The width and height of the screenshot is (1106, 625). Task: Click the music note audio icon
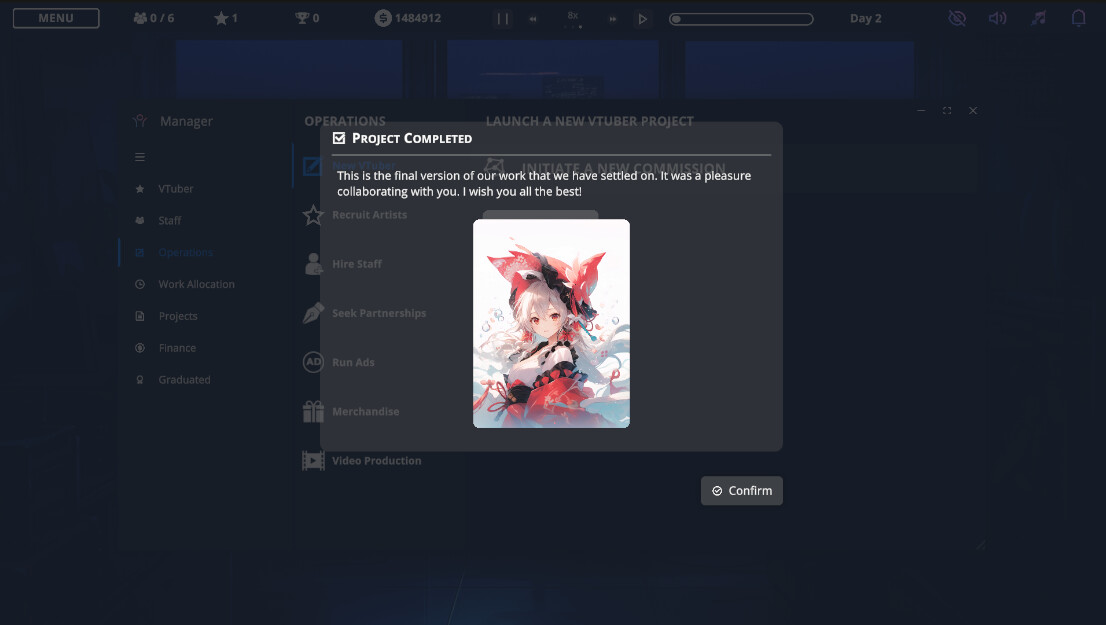(1037, 17)
